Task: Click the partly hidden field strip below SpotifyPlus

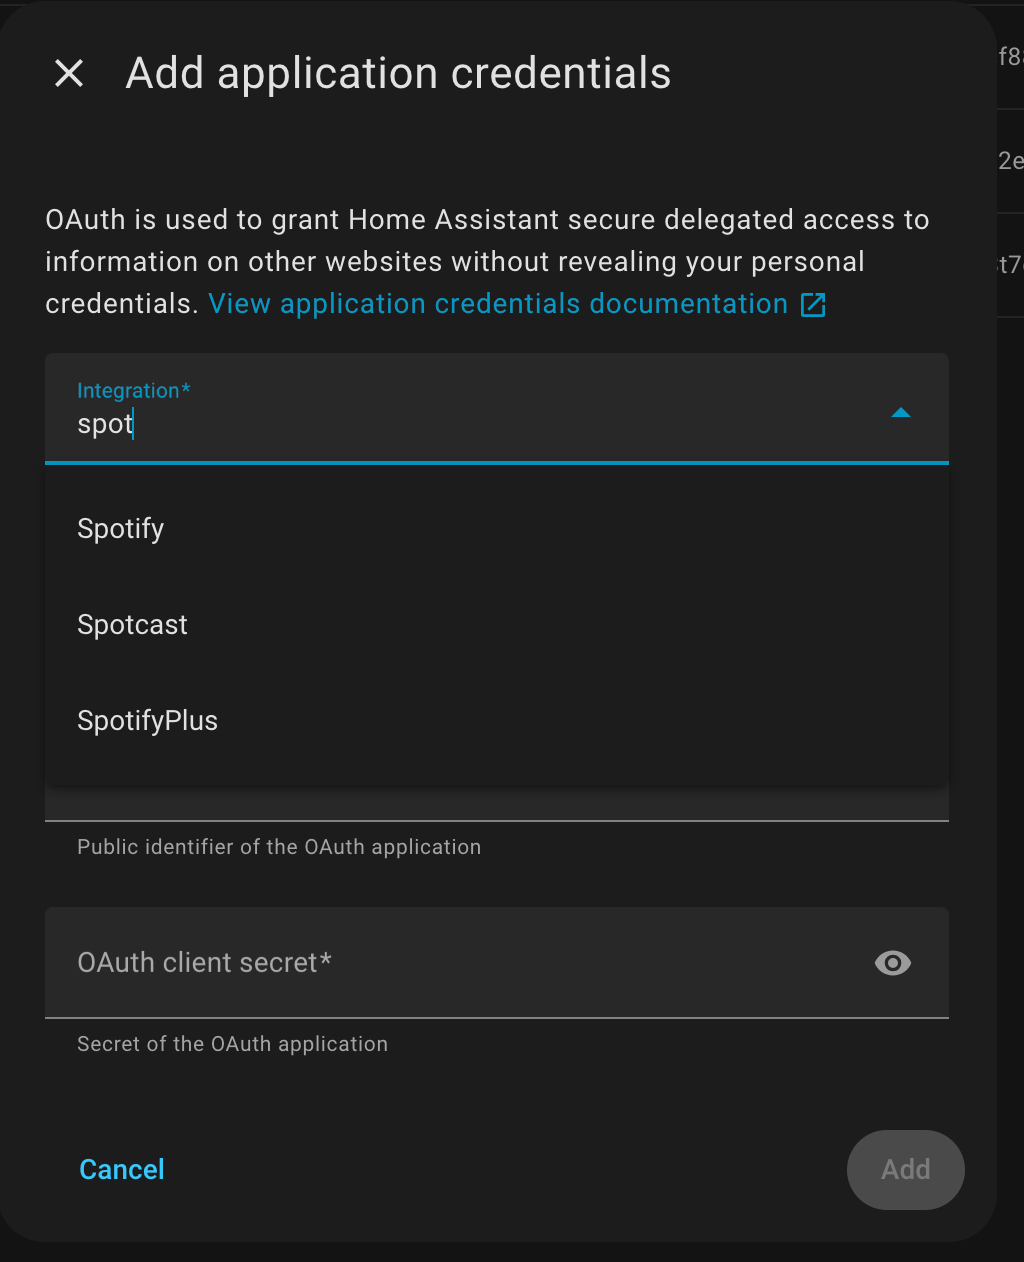Action: [x=496, y=803]
